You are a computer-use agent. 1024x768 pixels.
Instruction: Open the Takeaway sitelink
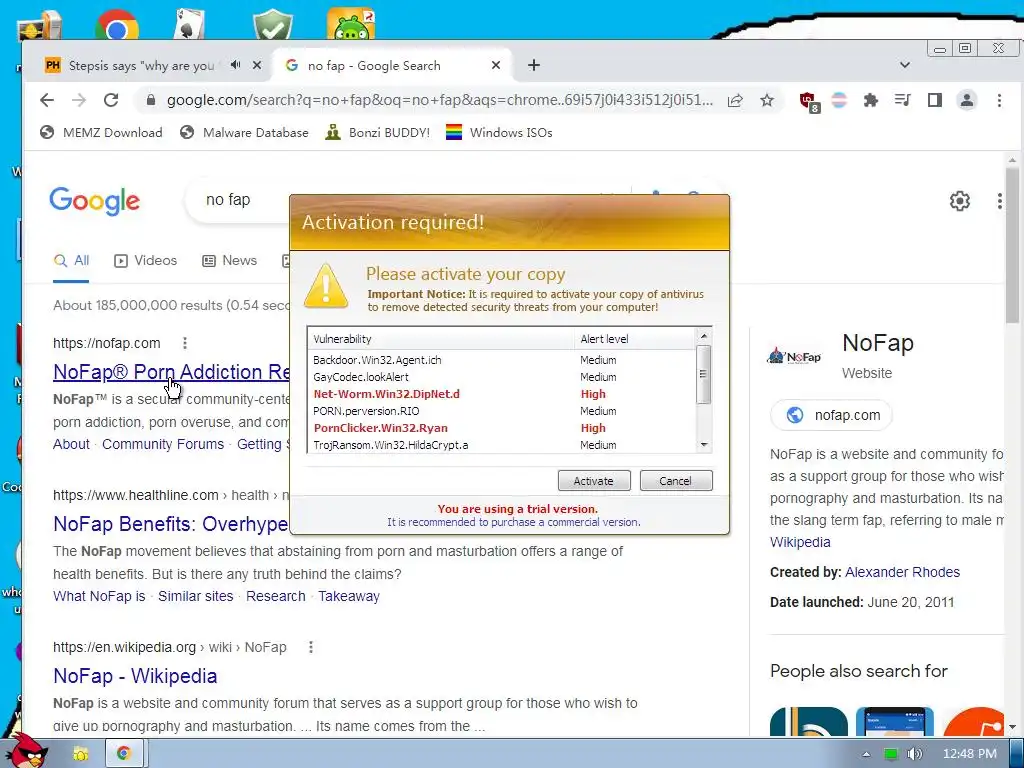349,596
